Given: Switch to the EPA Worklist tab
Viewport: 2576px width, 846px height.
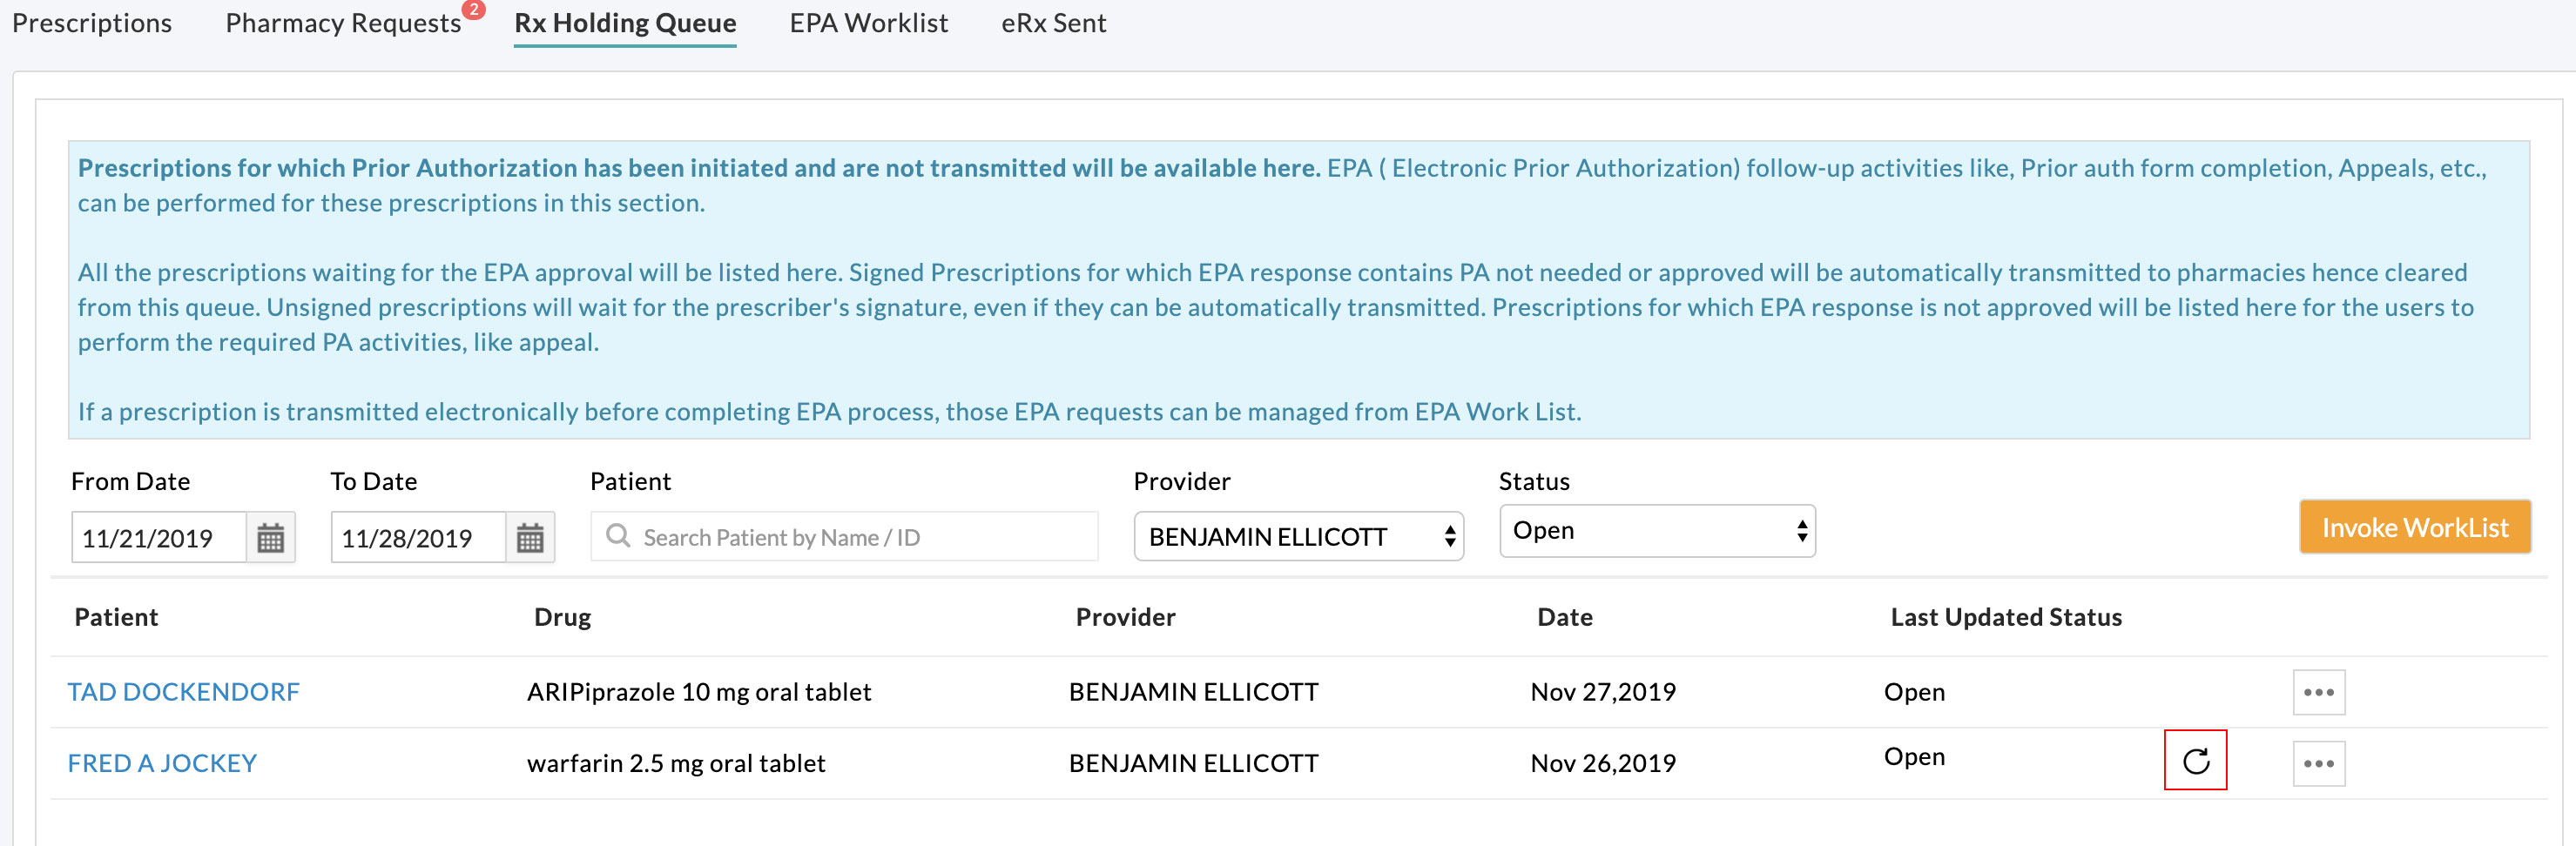Looking at the screenshot, I should [868, 23].
